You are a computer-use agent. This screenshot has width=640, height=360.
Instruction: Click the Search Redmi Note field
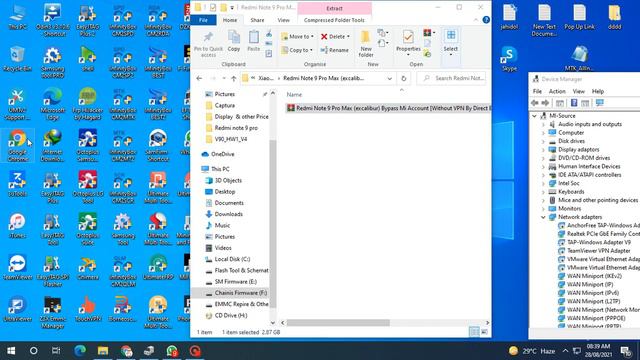click(x=452, y=78)
